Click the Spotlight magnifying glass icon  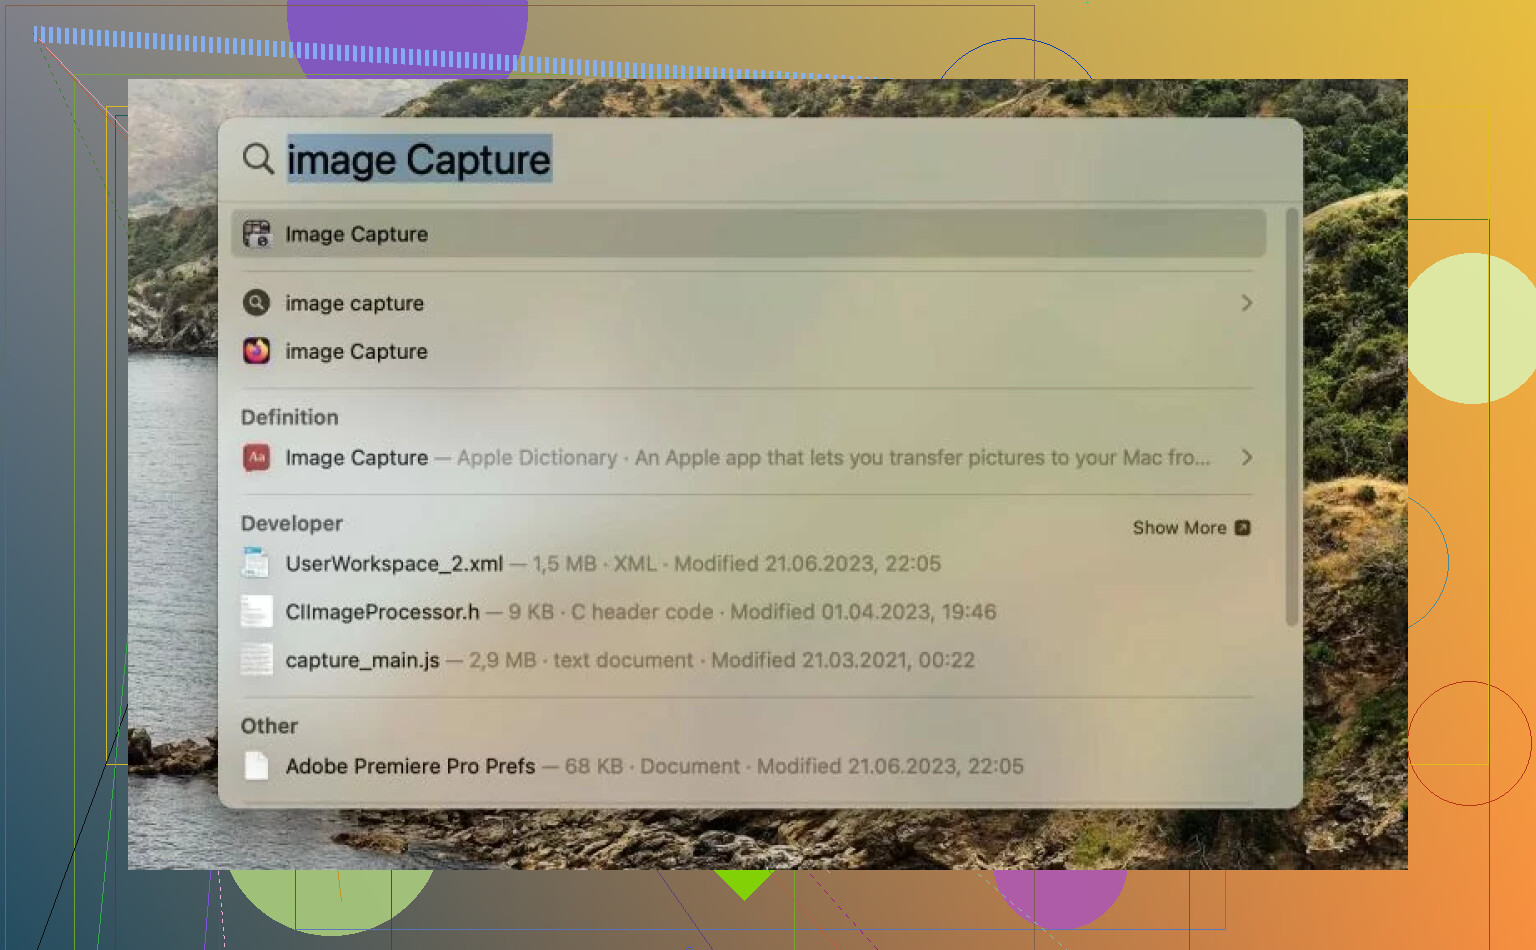pyautogui.click(x=258, y=159)
